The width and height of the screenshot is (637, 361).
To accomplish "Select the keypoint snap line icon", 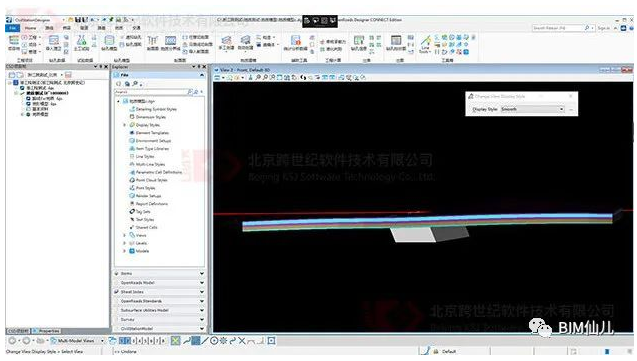I will 204,341.
